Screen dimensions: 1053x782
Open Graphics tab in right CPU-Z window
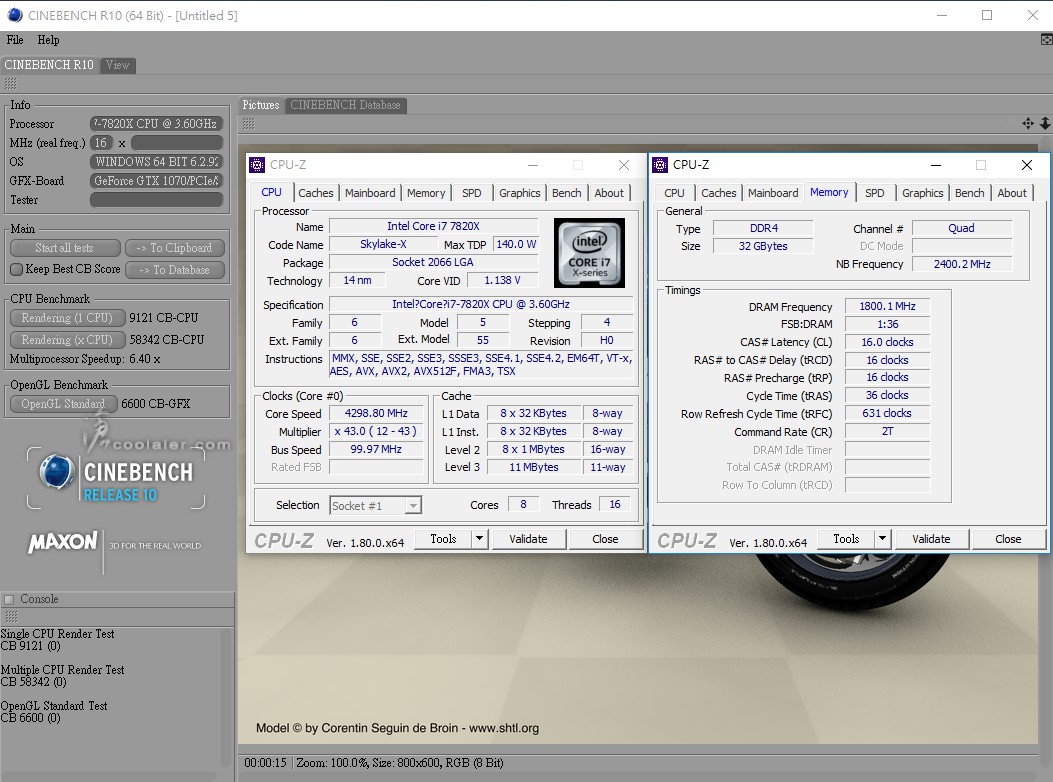click(x=922, y=193)
